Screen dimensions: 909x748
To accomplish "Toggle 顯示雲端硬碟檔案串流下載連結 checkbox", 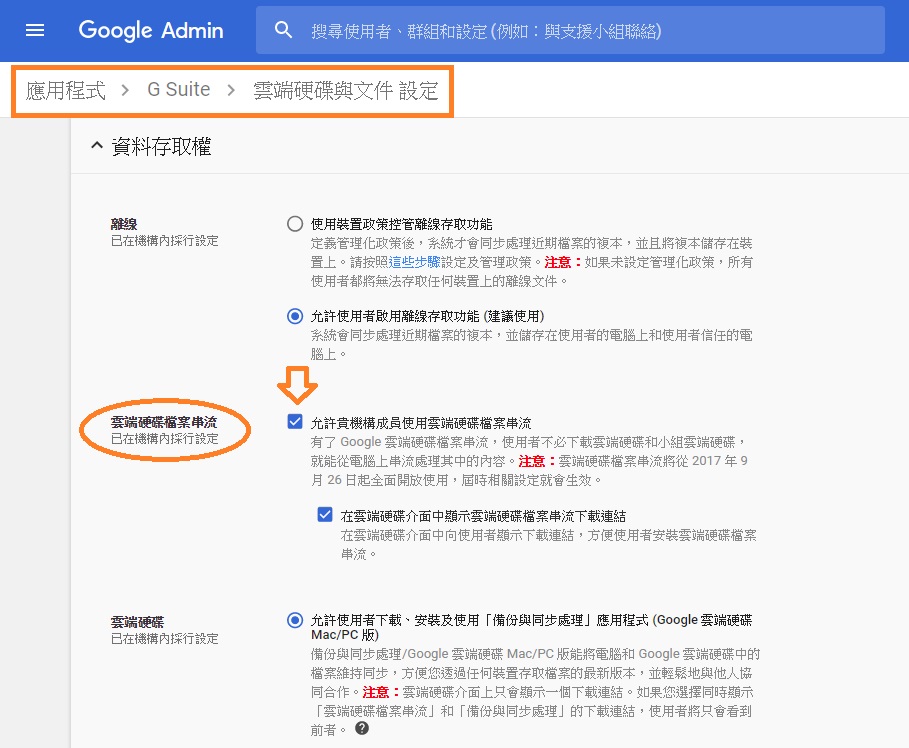I will 325,514.
